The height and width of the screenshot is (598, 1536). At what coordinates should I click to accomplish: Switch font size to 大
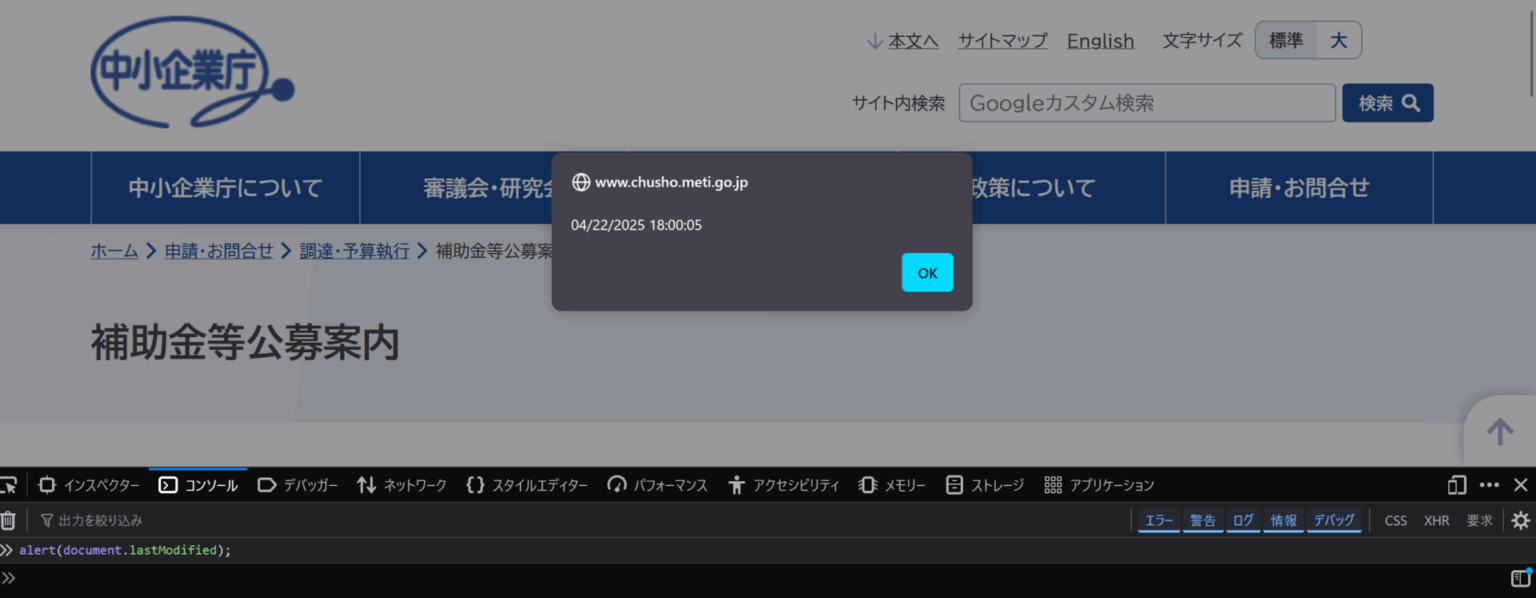(x=1339, y=40)
